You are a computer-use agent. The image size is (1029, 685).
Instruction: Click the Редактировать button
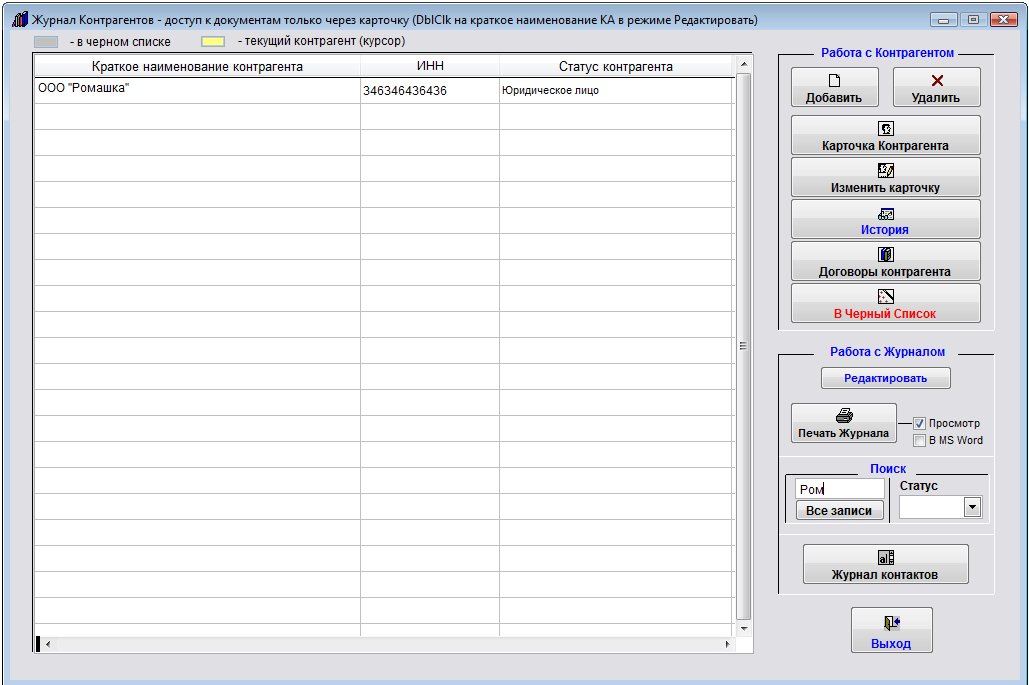(885, 379)
